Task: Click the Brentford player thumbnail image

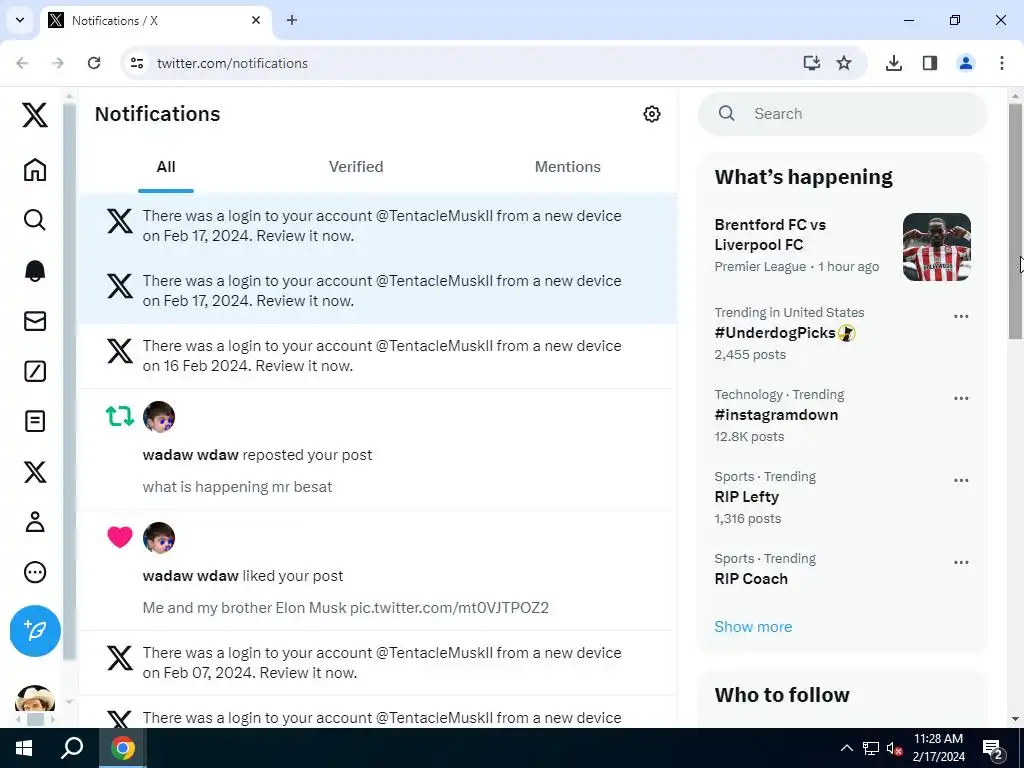Action: [x=936, y=247]
